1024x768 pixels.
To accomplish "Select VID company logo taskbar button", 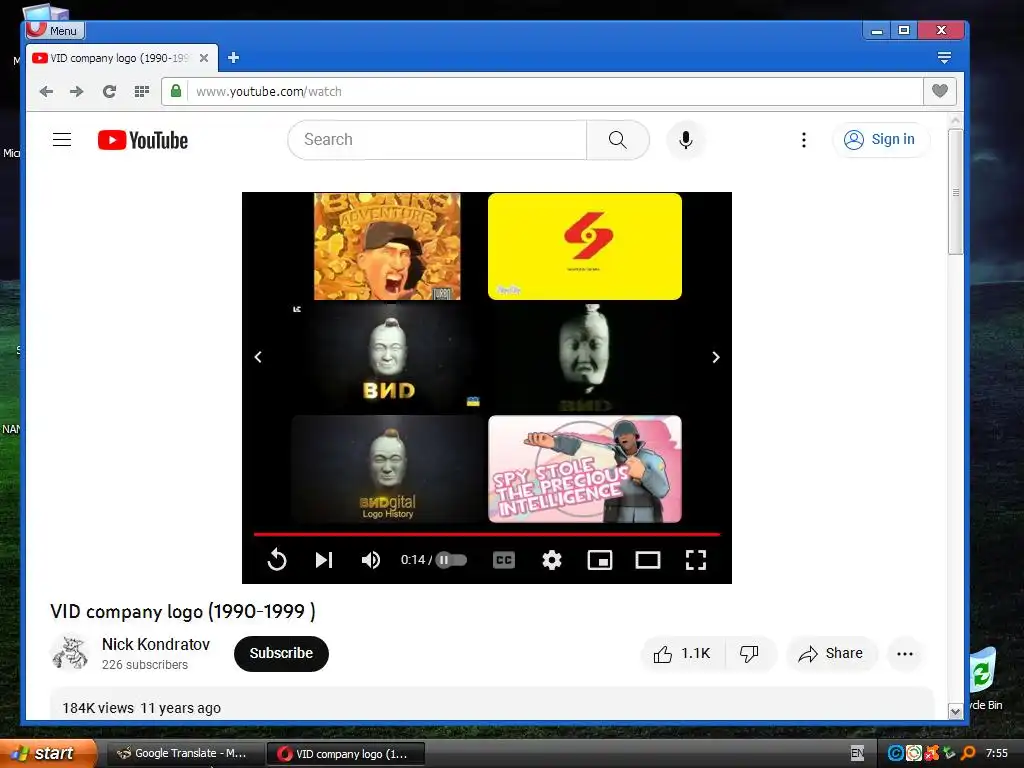I will click(x=346, y=754).
